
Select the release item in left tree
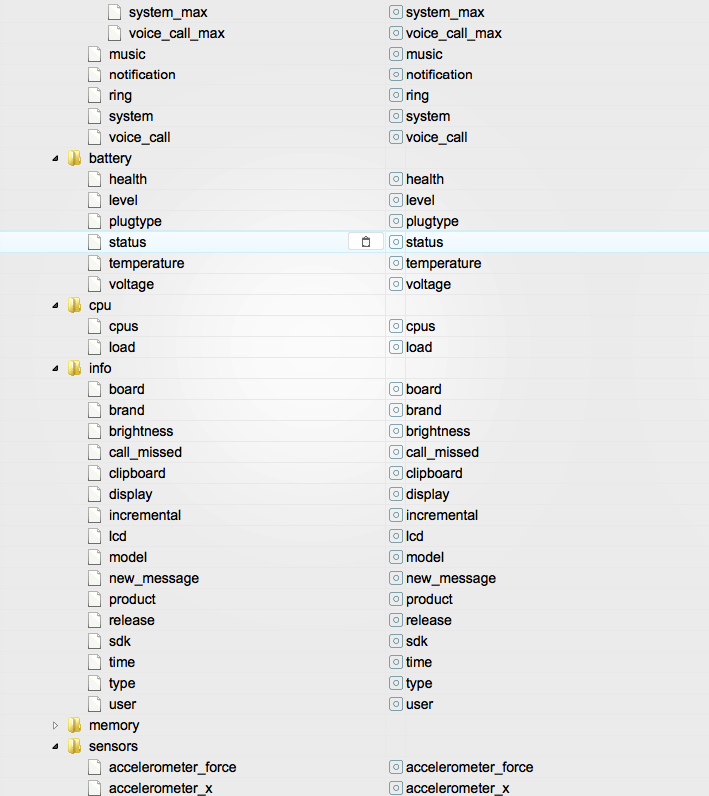131,620
